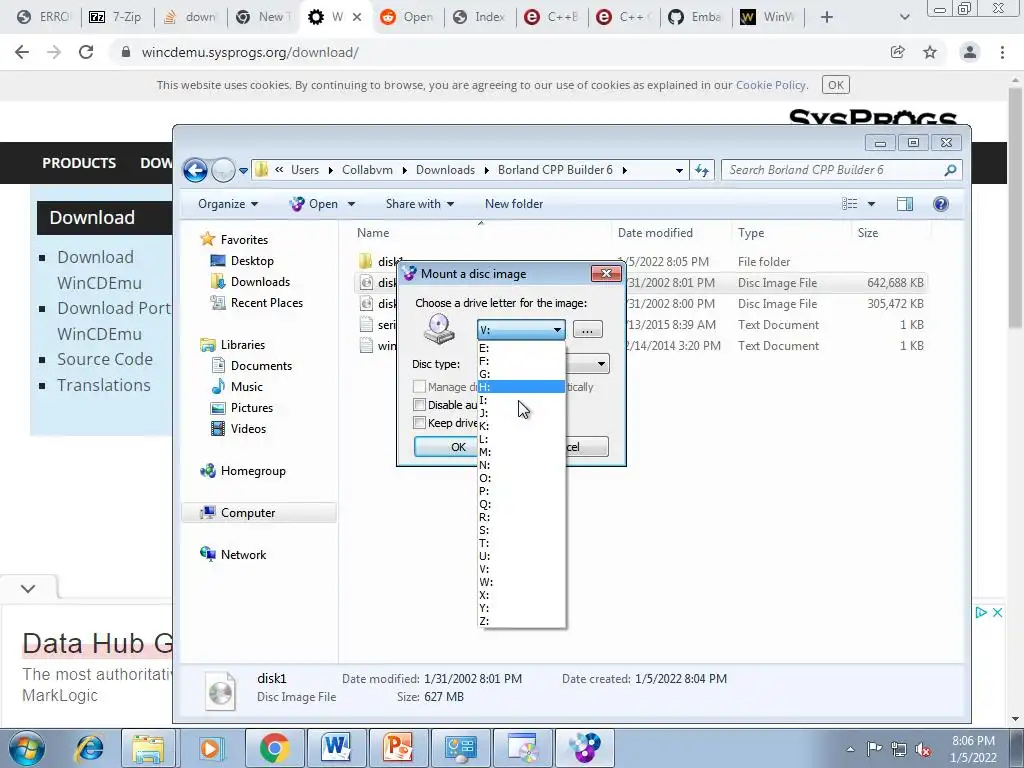This screenshot has width=1024, height=768.
Task: Click the Explorer back arrow button
Action: (195, 170)
